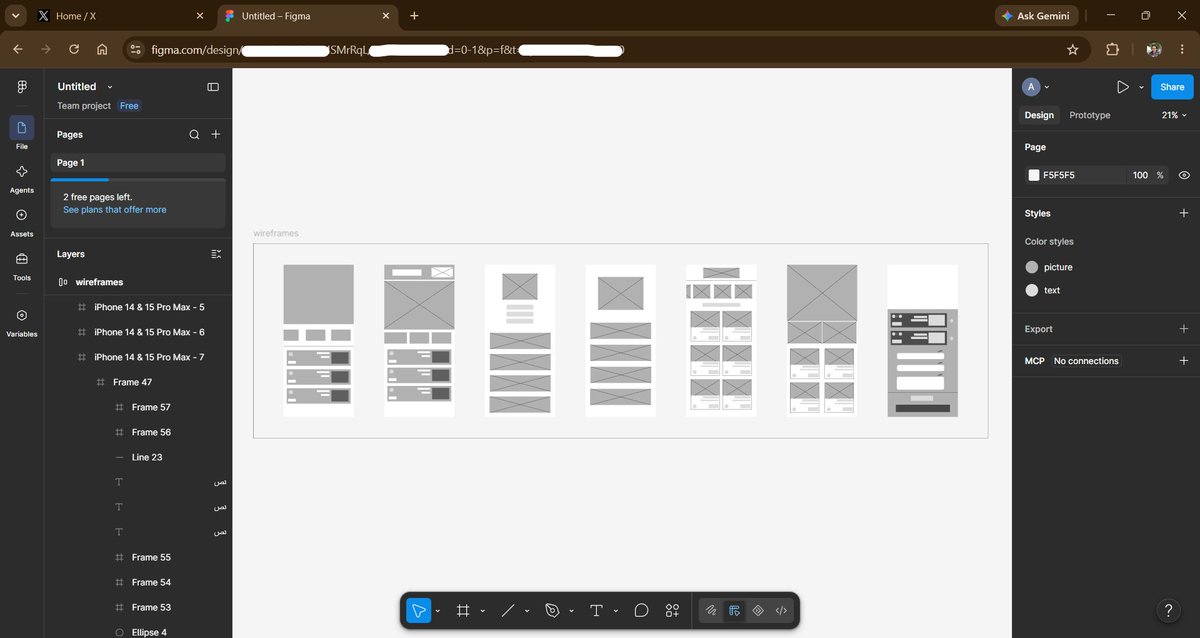This screenshot has height=638, width=1200.
Task: Switch to the Home / X browser tab
Action: click(x=120, y=16)
